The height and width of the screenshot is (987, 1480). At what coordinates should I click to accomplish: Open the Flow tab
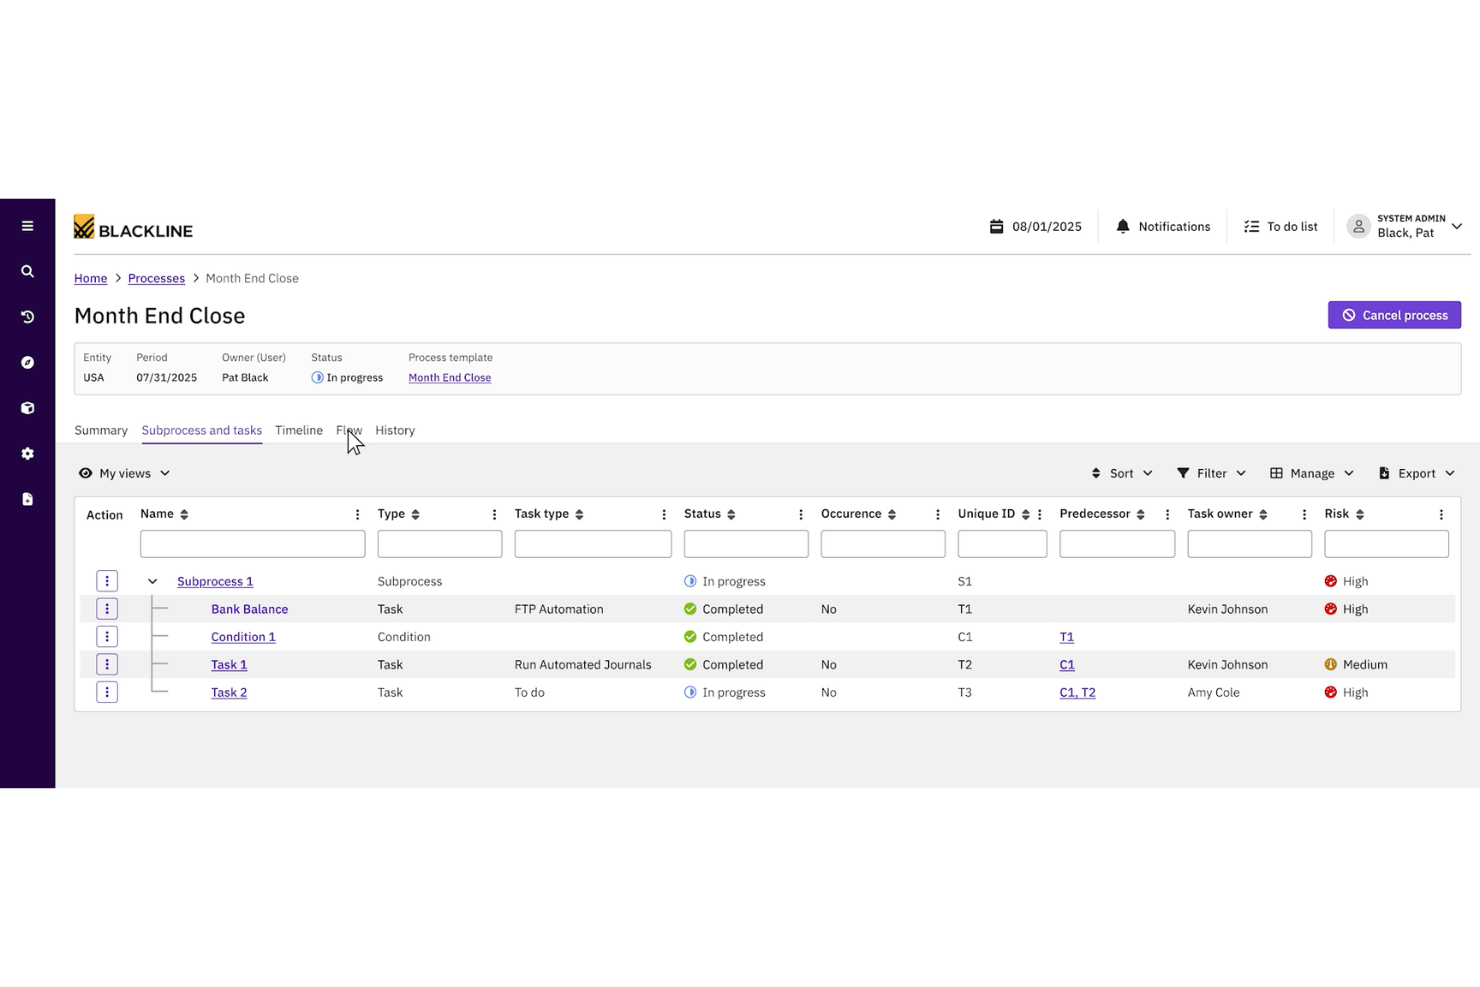tap(349, 430)
